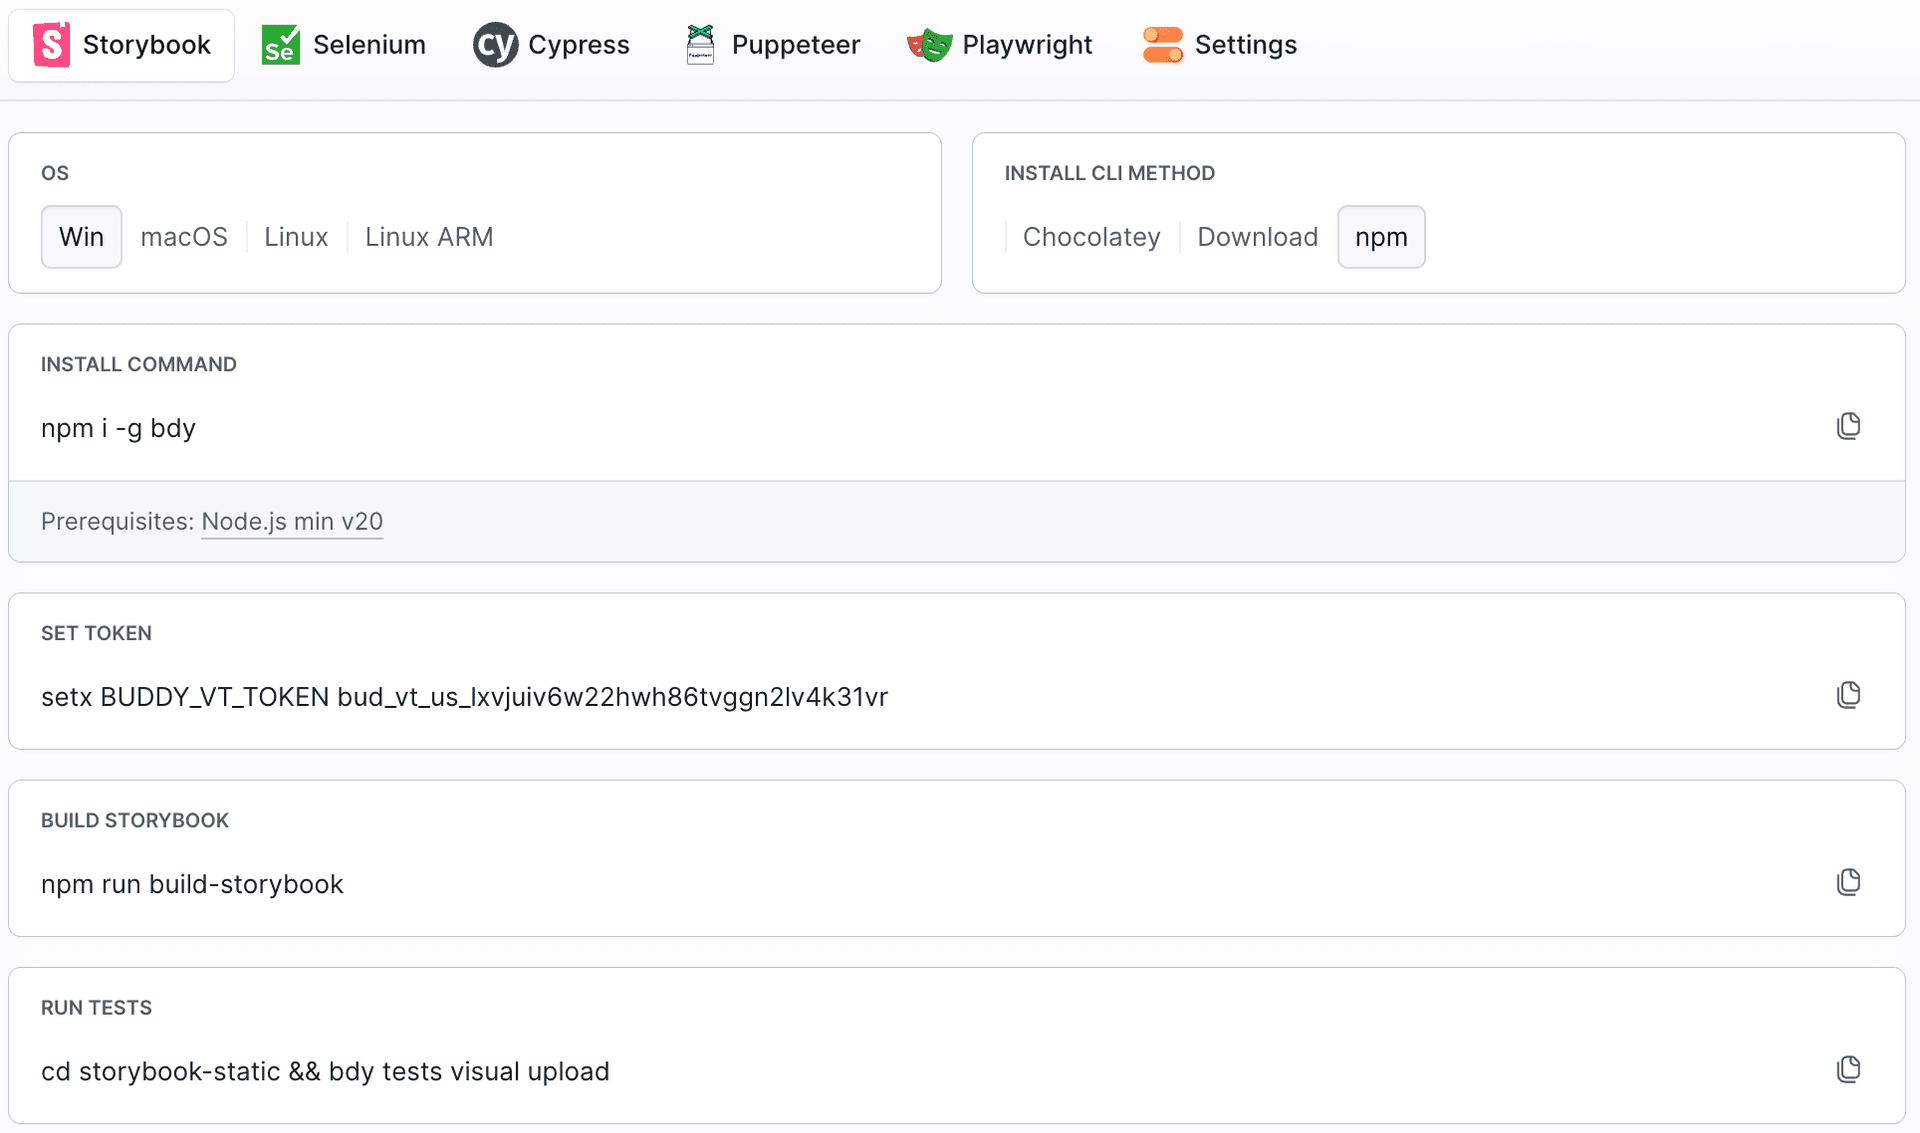The height and width of the screenshot is (1133, 1920).
Task: Copy the npm install command
Action: (x=1848, y=426)
